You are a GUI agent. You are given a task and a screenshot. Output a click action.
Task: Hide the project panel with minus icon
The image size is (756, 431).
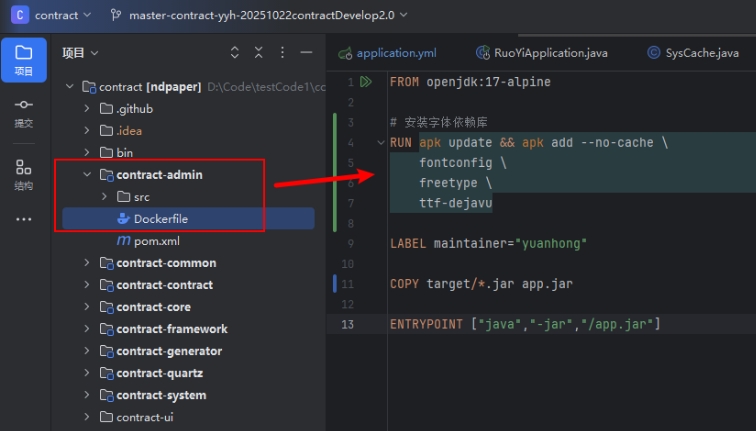coord(306,52)
